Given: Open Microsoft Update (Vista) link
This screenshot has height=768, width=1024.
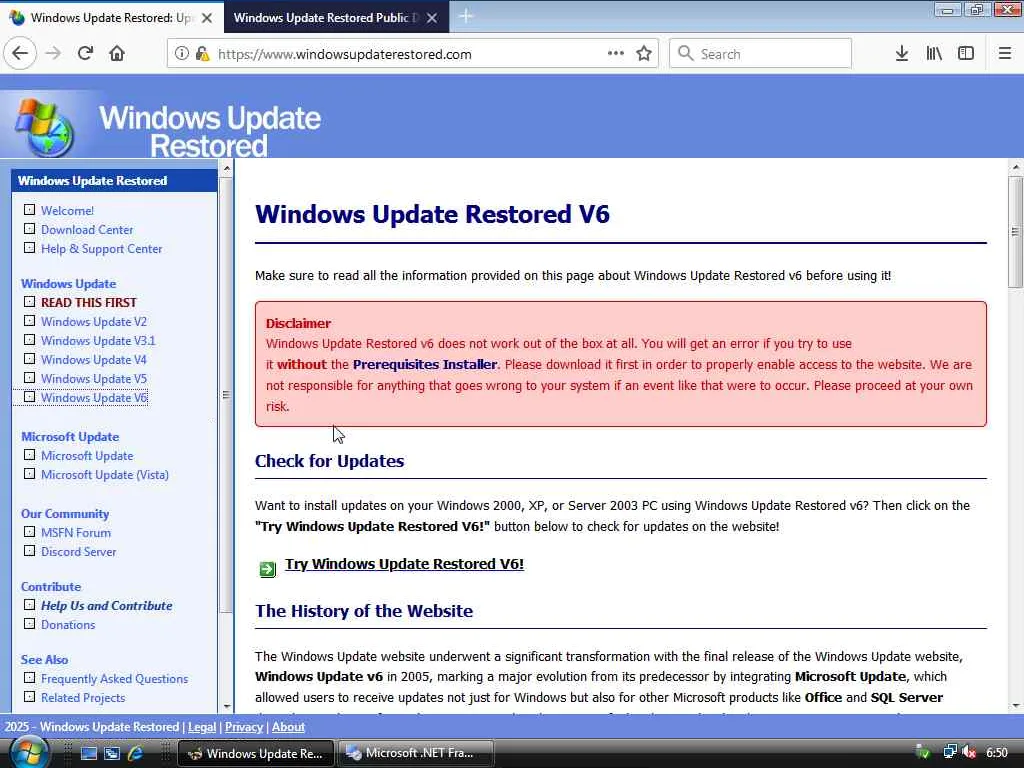Looking at the screenshot, I should 104,474.
